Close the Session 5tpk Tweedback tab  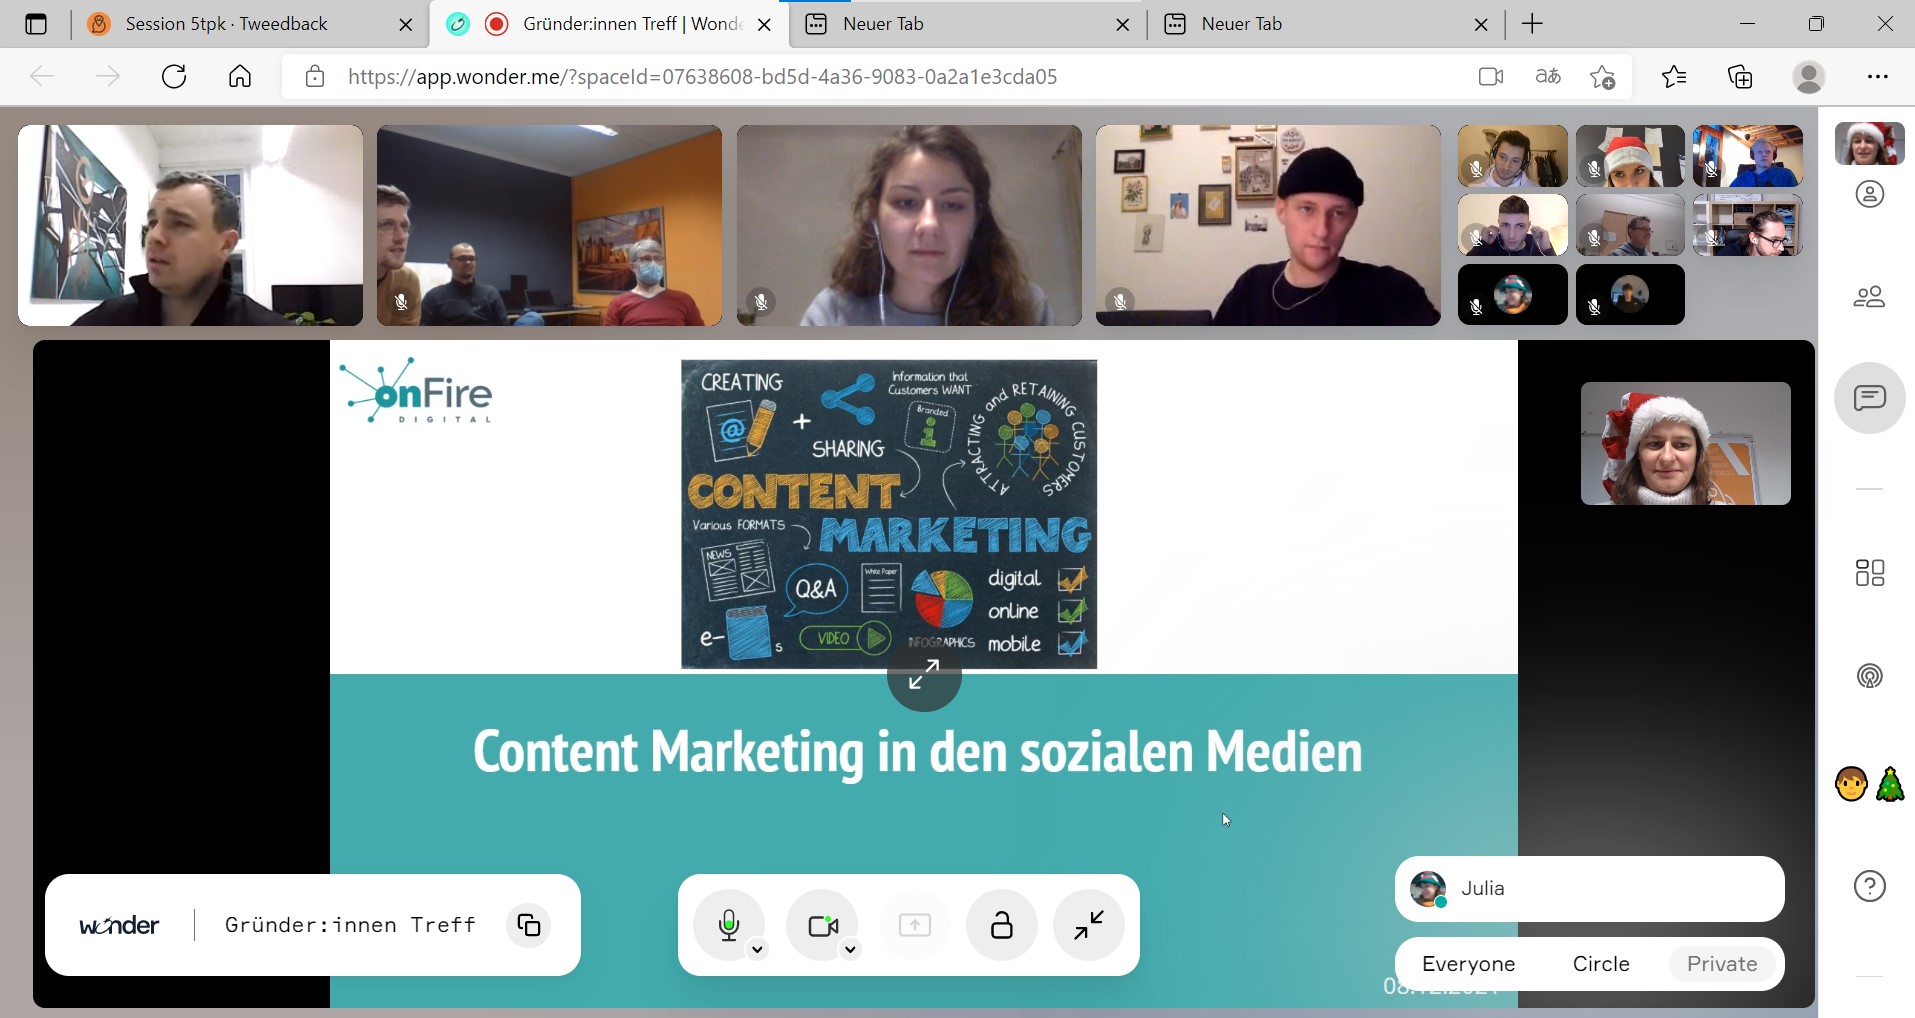pos(405,25)
